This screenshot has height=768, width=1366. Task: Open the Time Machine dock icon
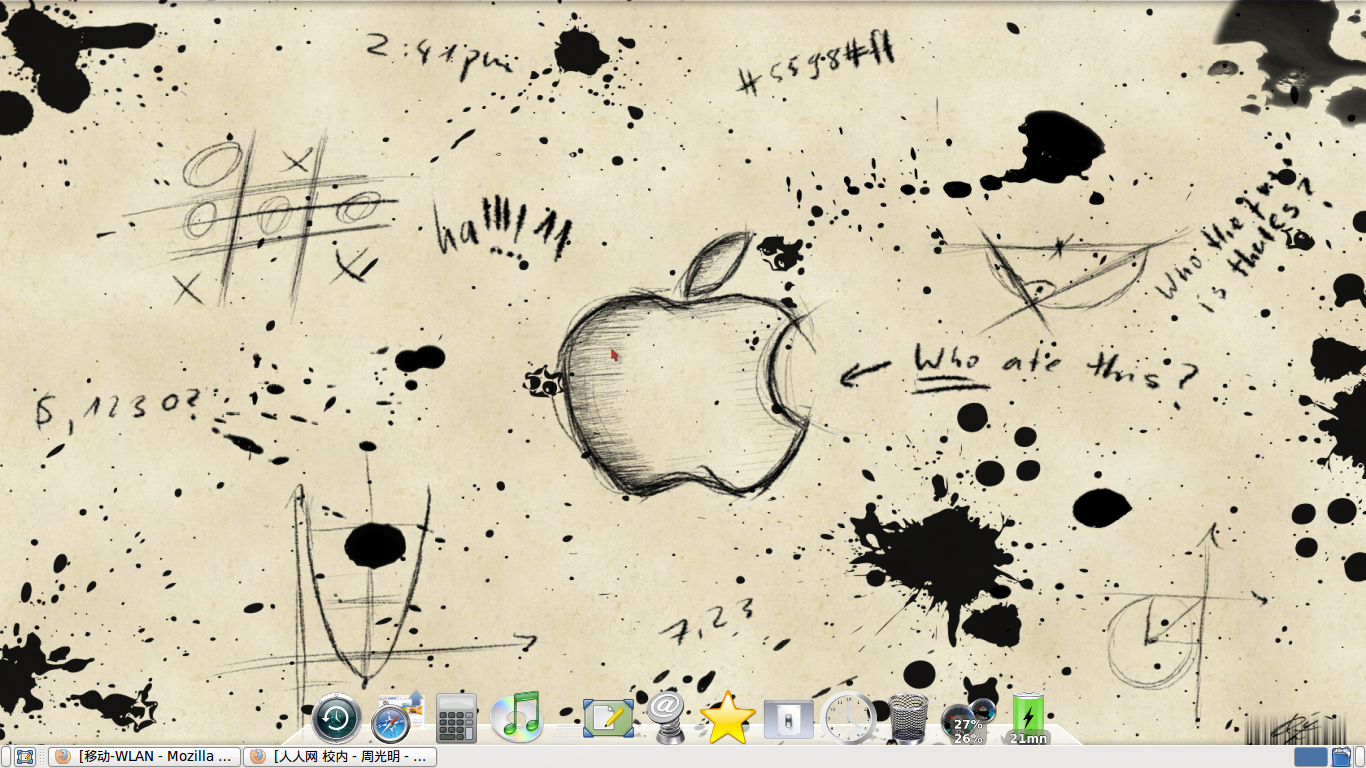coord(336,718)
